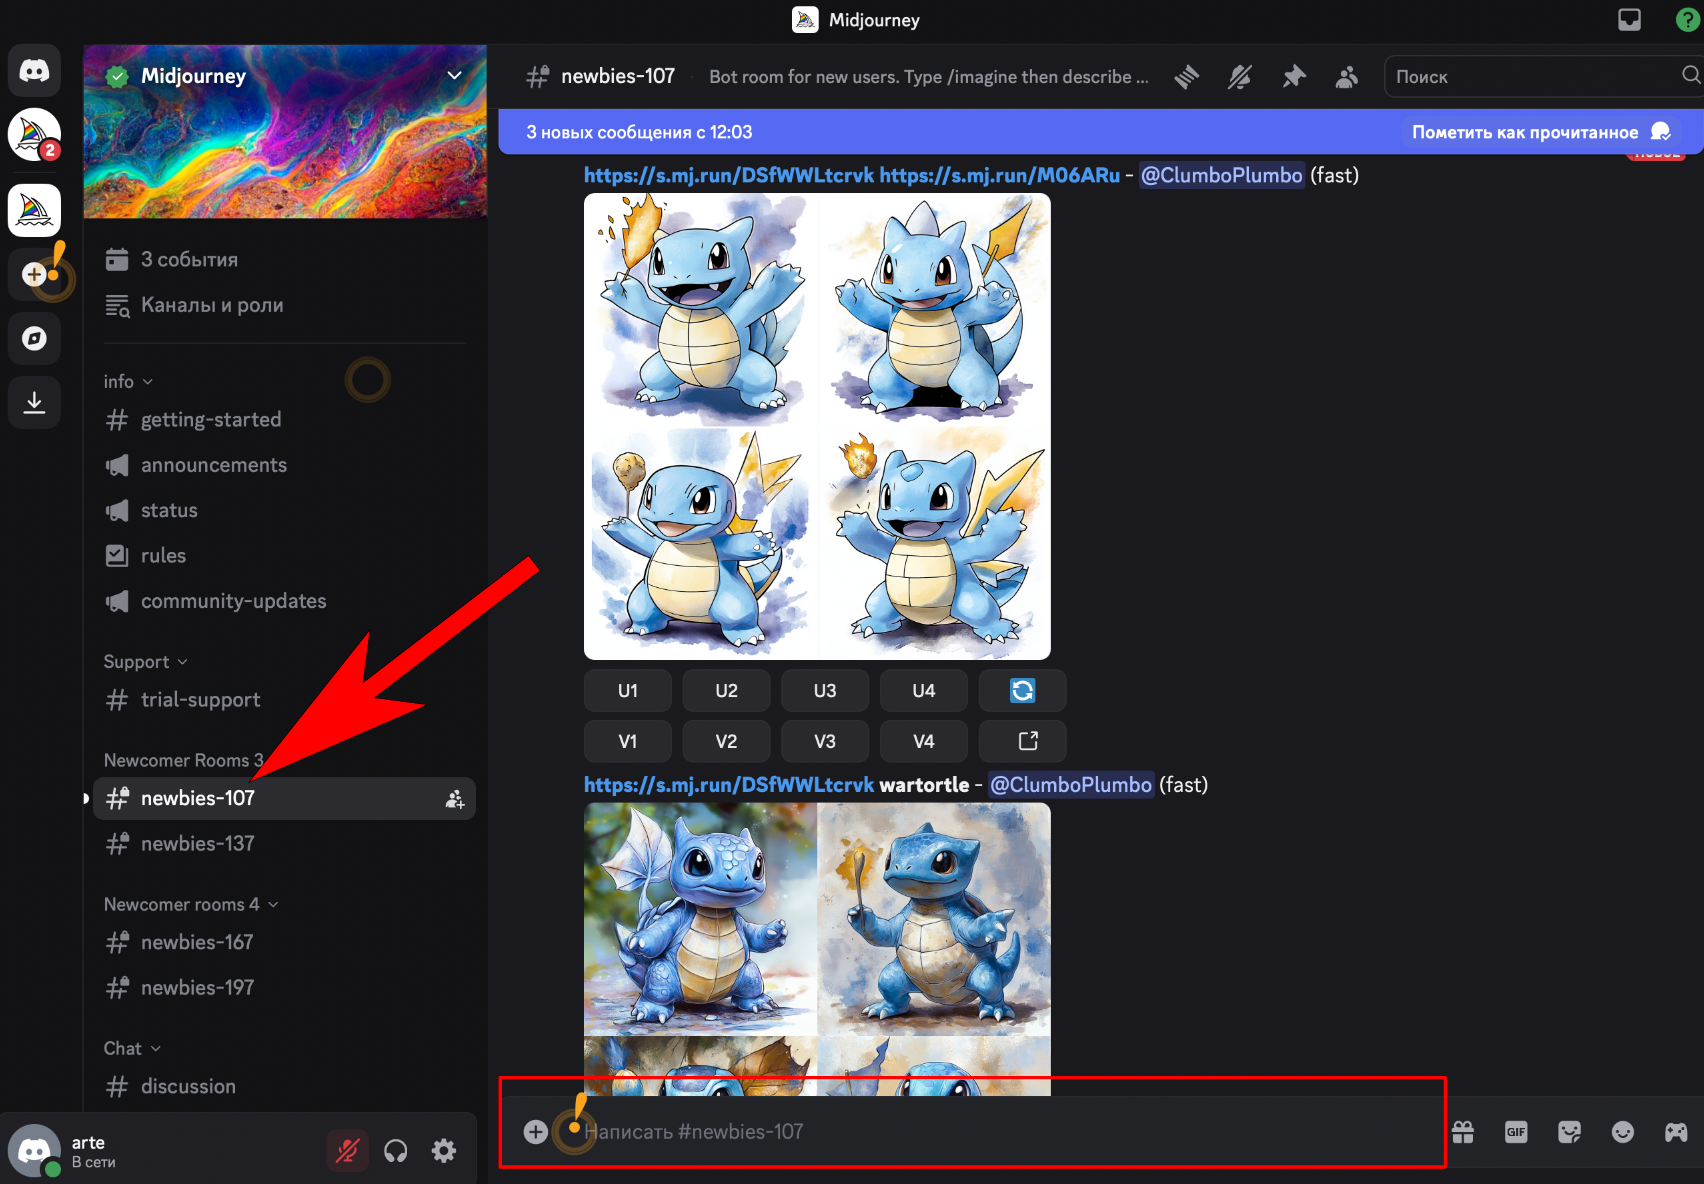
Task: Add a new server
Action: click(35, 274)
